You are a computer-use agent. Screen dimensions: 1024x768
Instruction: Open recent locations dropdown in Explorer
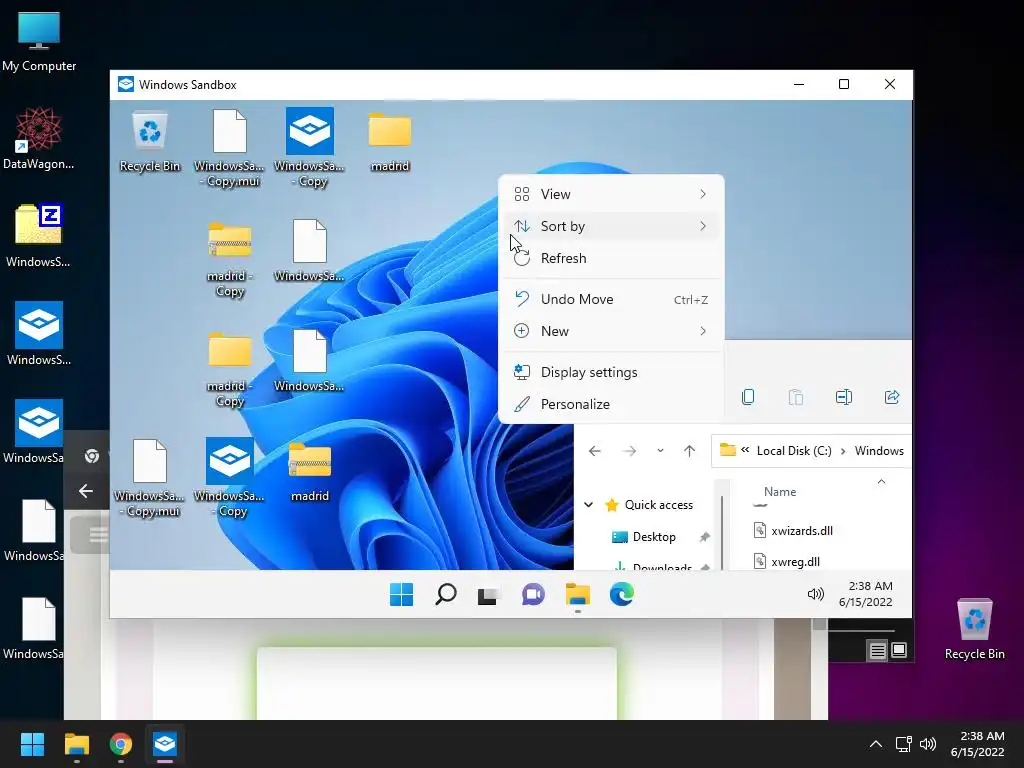(x=660, y=451)
